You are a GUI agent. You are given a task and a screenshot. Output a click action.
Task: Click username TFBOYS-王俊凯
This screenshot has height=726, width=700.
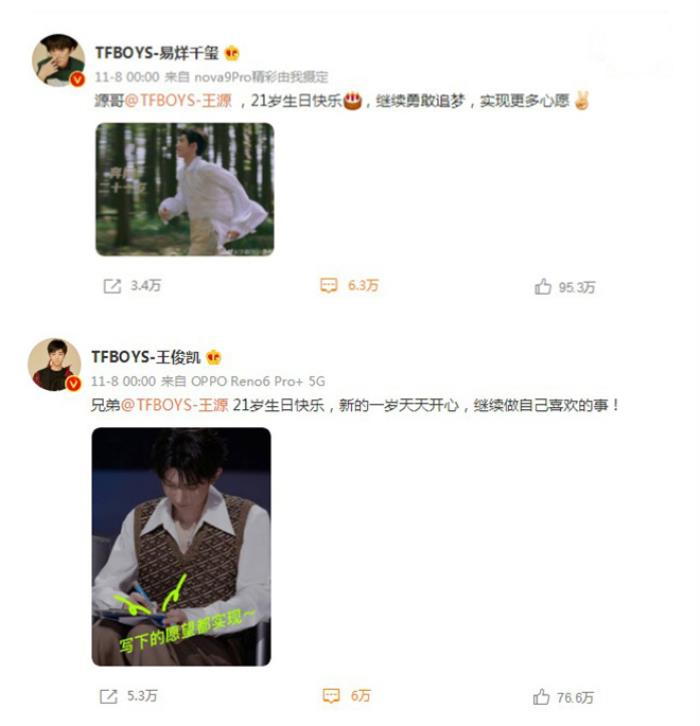click(146, 357)
